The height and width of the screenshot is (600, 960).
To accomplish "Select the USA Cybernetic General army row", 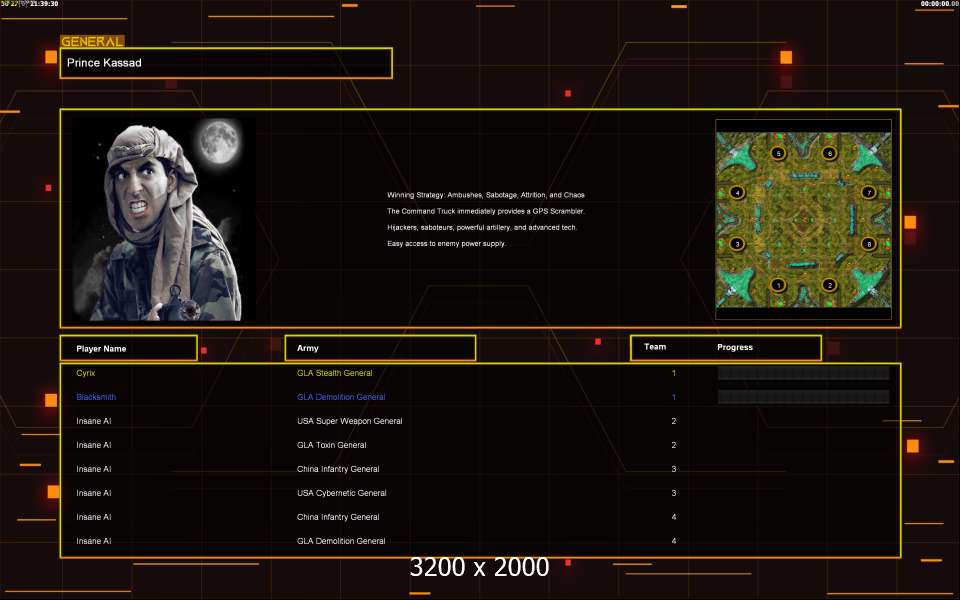I will tap(342, 493).
